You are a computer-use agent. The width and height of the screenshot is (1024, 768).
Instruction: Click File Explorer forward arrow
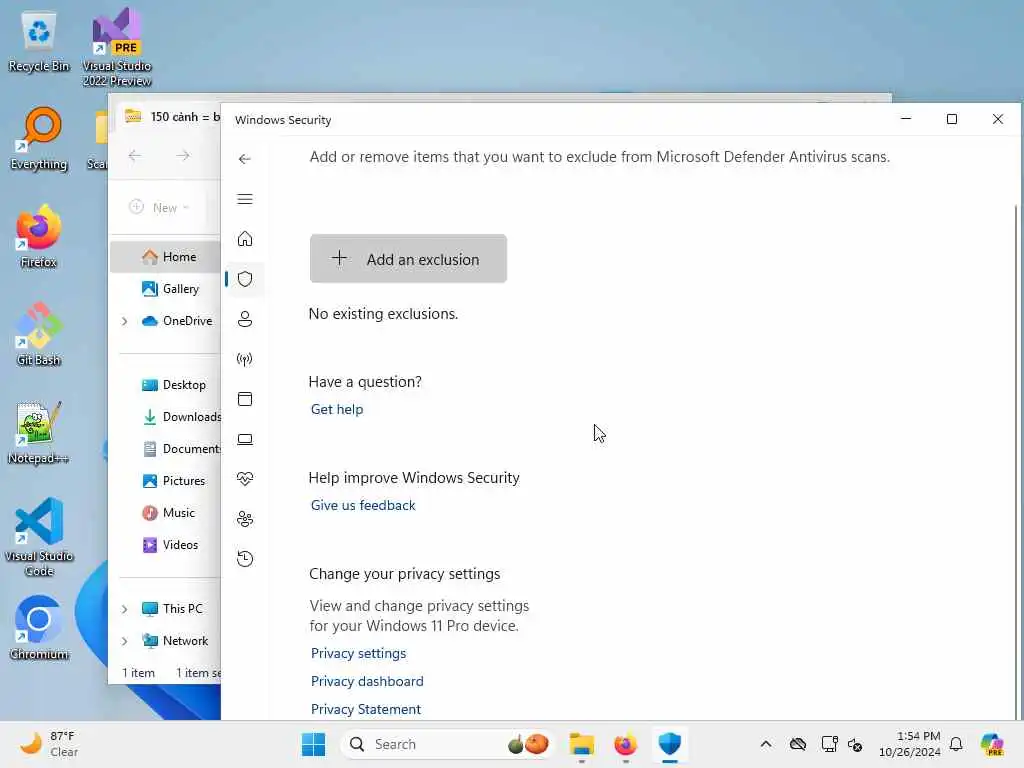pyautogui.click(x=183, y=155)
